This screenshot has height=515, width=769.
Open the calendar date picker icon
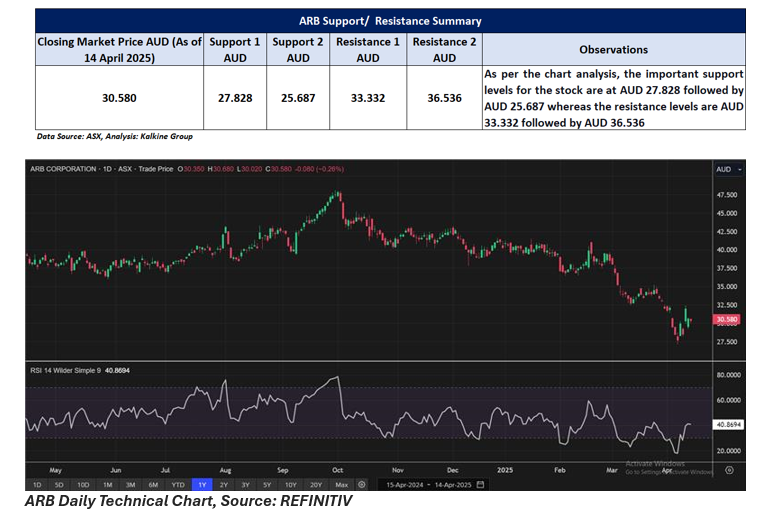click(x=480, y=485)
